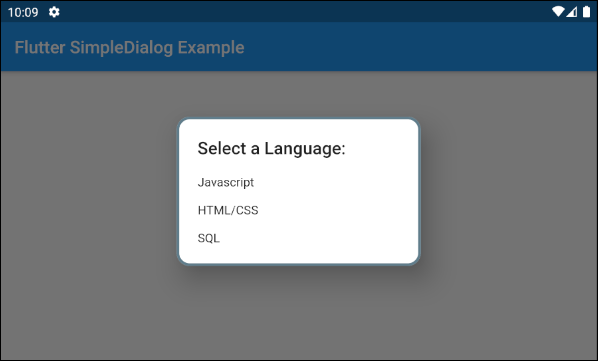Tap the cellular signal strength icon
598x361 pixels.
tap(571, 12)
